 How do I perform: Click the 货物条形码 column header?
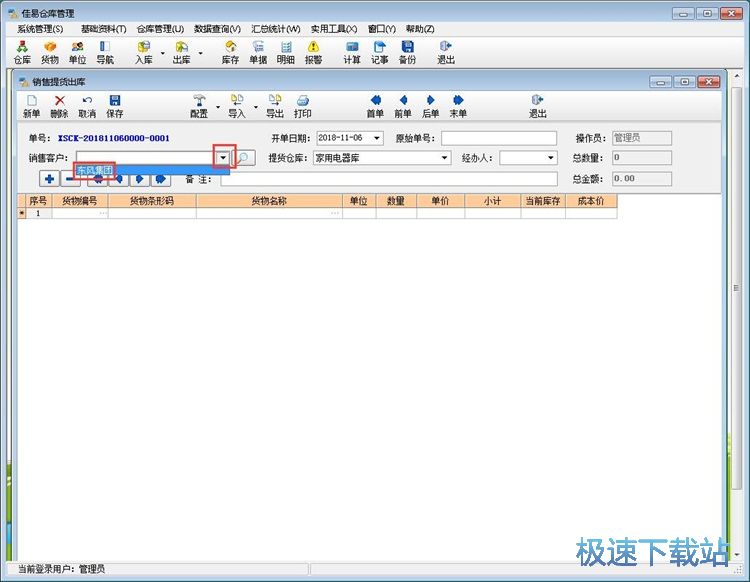(152, 201)
